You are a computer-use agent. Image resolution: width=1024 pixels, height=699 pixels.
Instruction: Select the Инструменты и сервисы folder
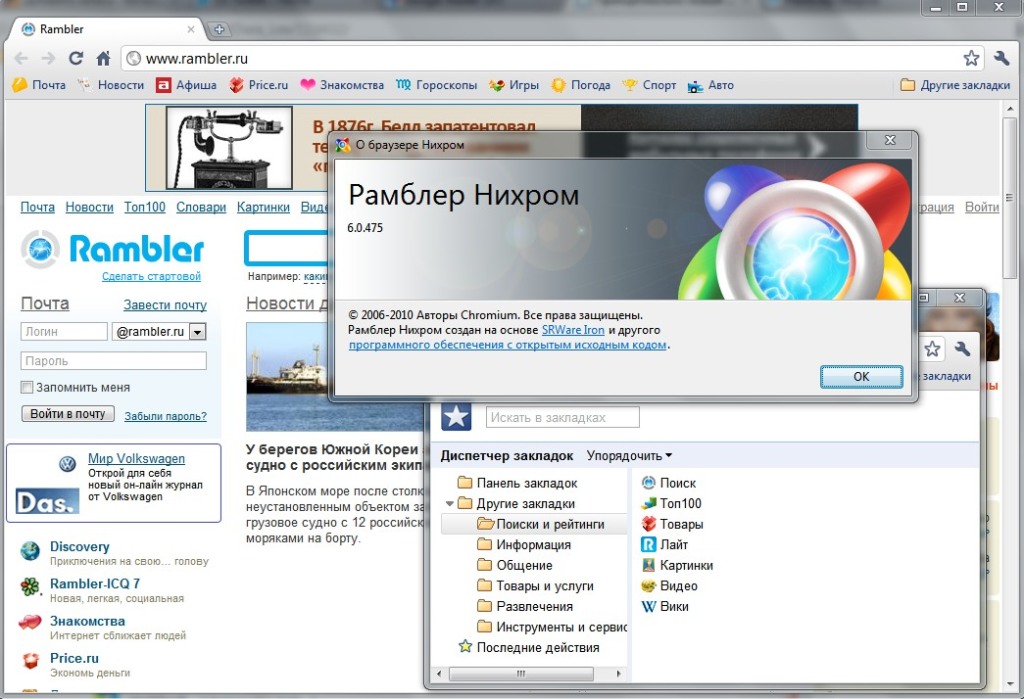552,626
